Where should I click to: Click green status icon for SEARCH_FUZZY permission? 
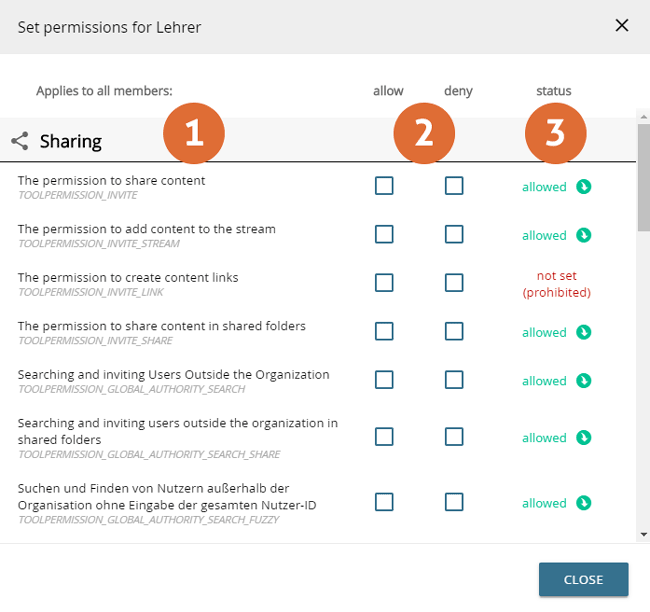click(x=584, y=502)
